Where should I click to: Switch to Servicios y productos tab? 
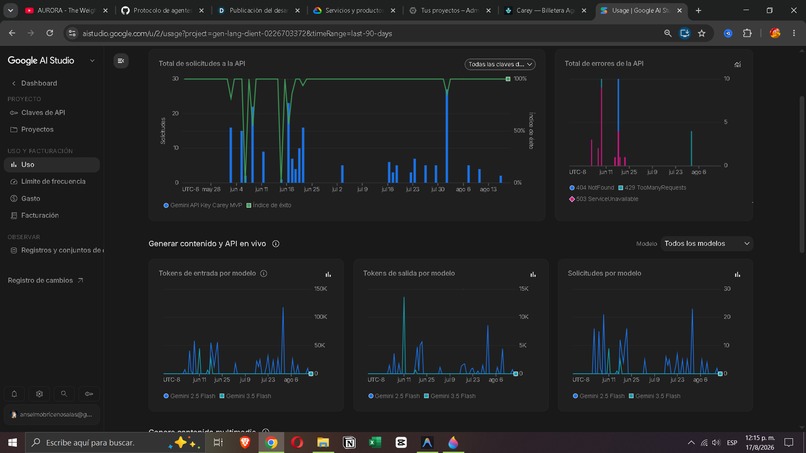(354, 10)
